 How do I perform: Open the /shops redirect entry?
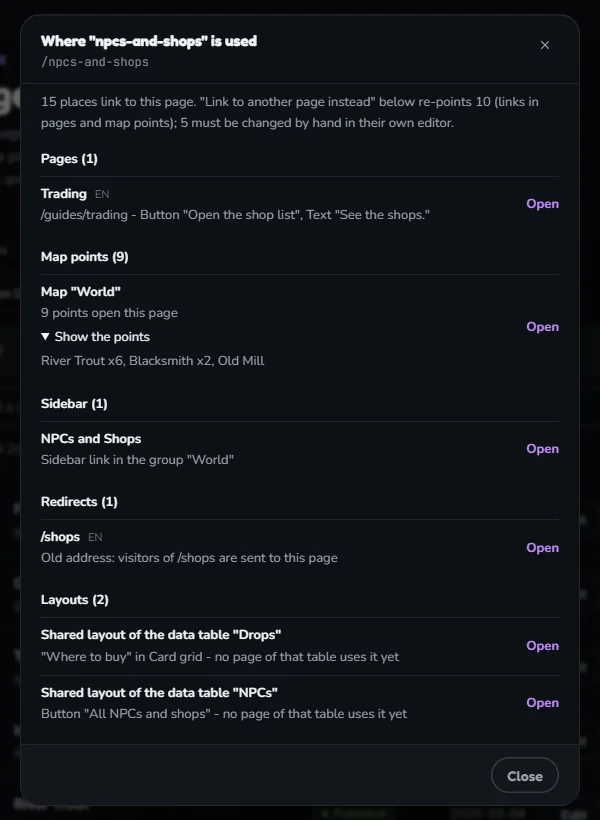(x=542, y=548)
